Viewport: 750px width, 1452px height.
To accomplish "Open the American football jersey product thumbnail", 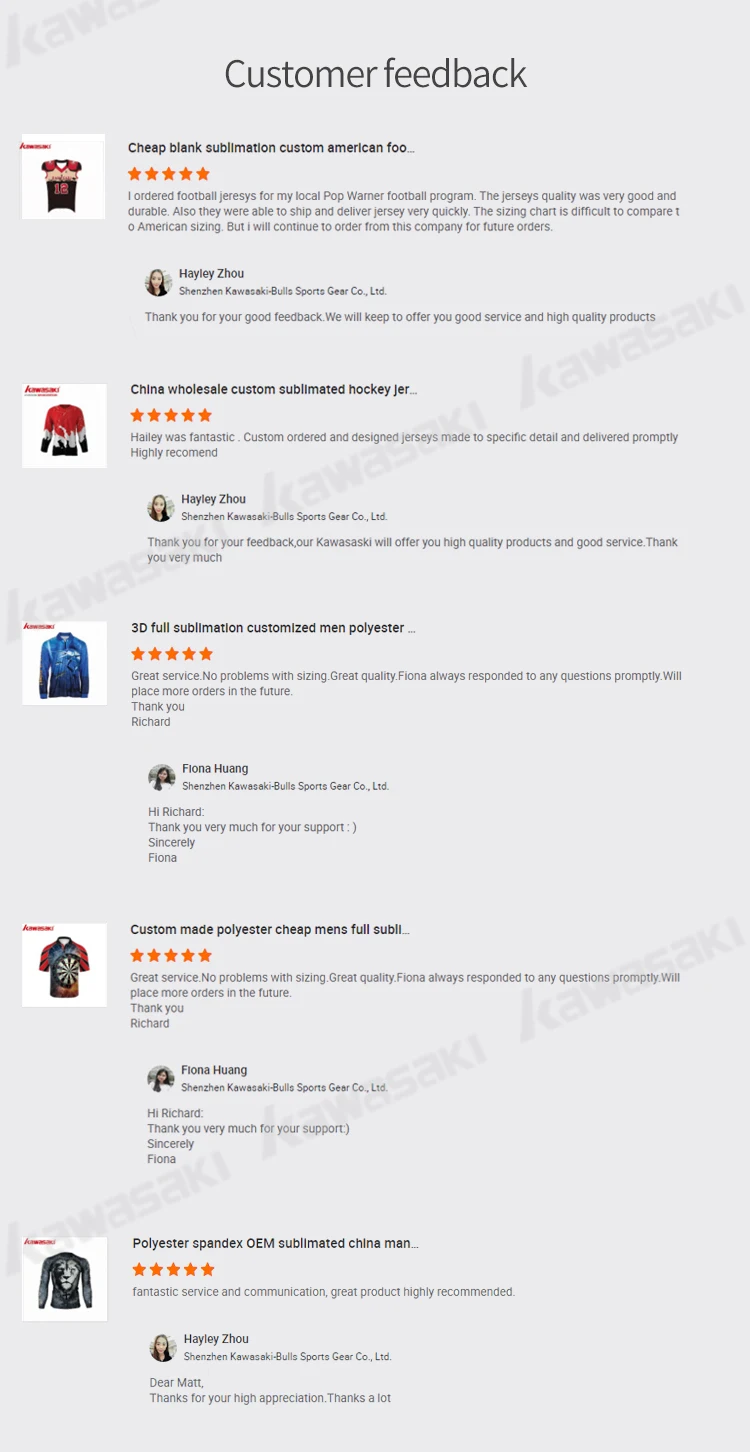I will click(63, 176).
